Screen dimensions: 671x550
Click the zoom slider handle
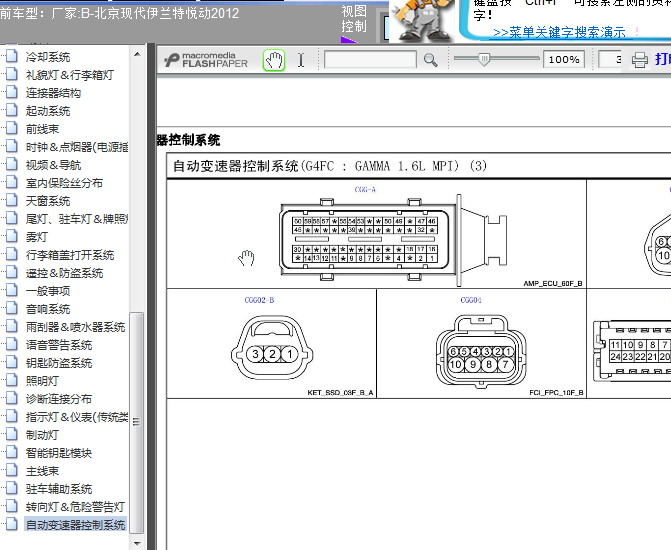tap(484, 59)
